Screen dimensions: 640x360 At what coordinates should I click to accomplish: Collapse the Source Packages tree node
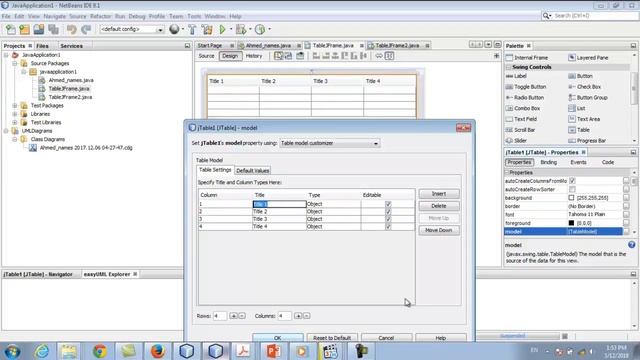tap(15, 64)
